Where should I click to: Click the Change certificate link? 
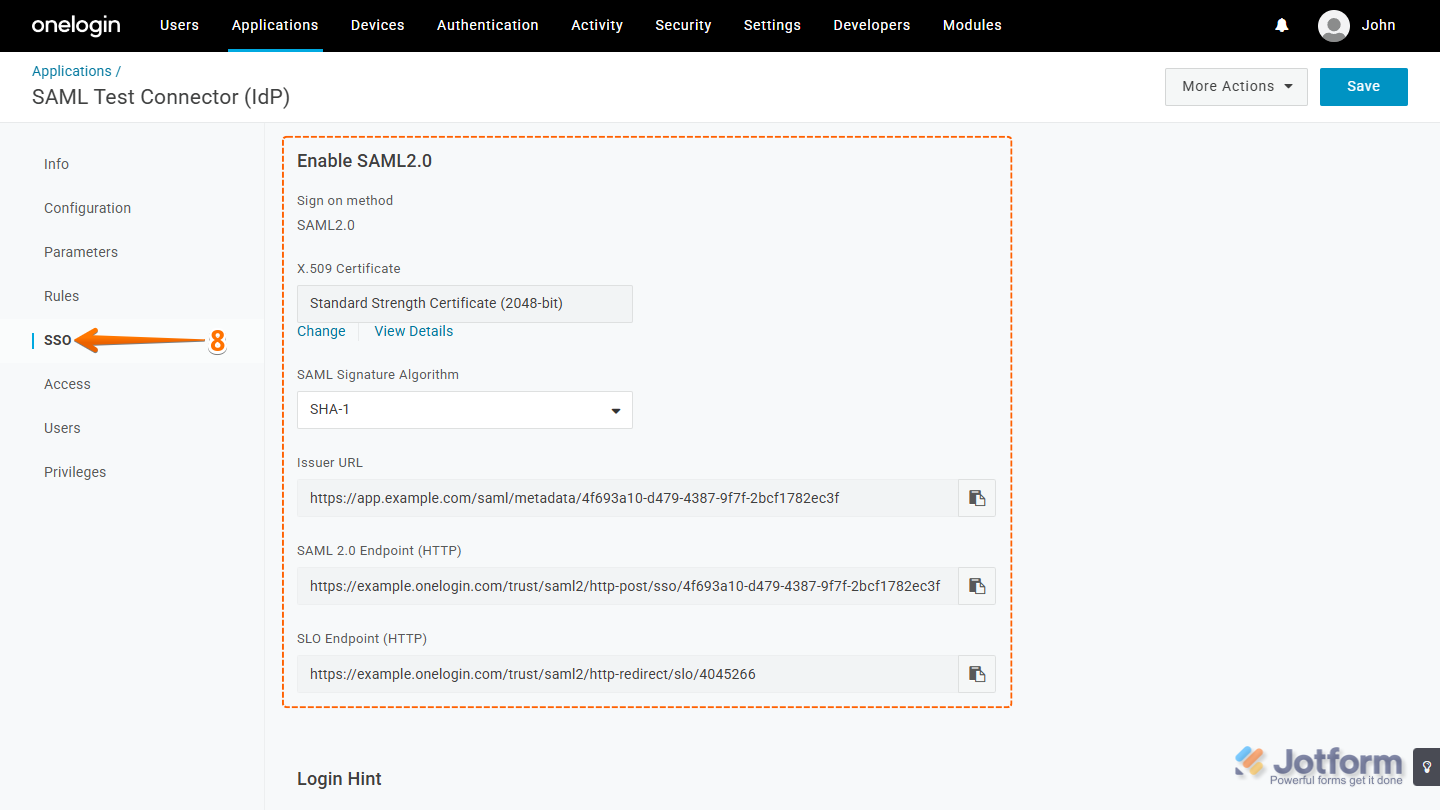click(x=321, y=331)
